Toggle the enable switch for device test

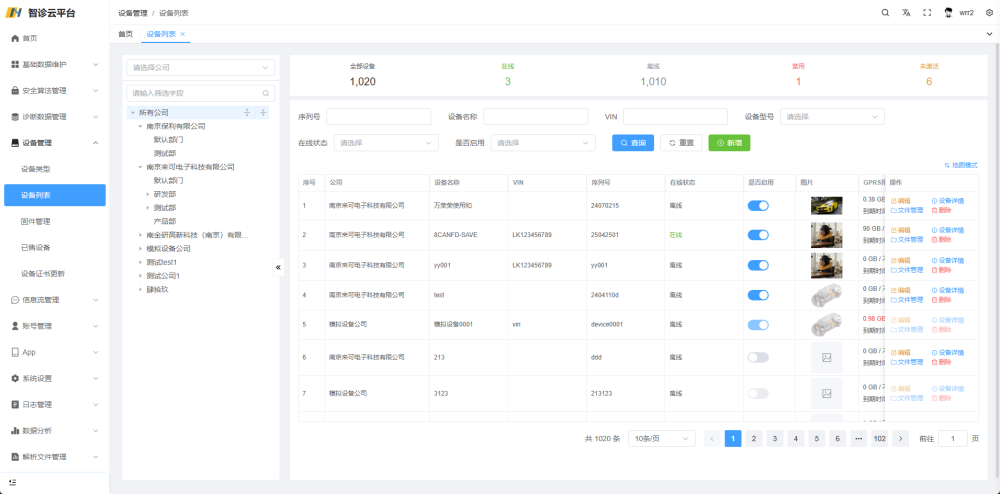click(758, 295)
